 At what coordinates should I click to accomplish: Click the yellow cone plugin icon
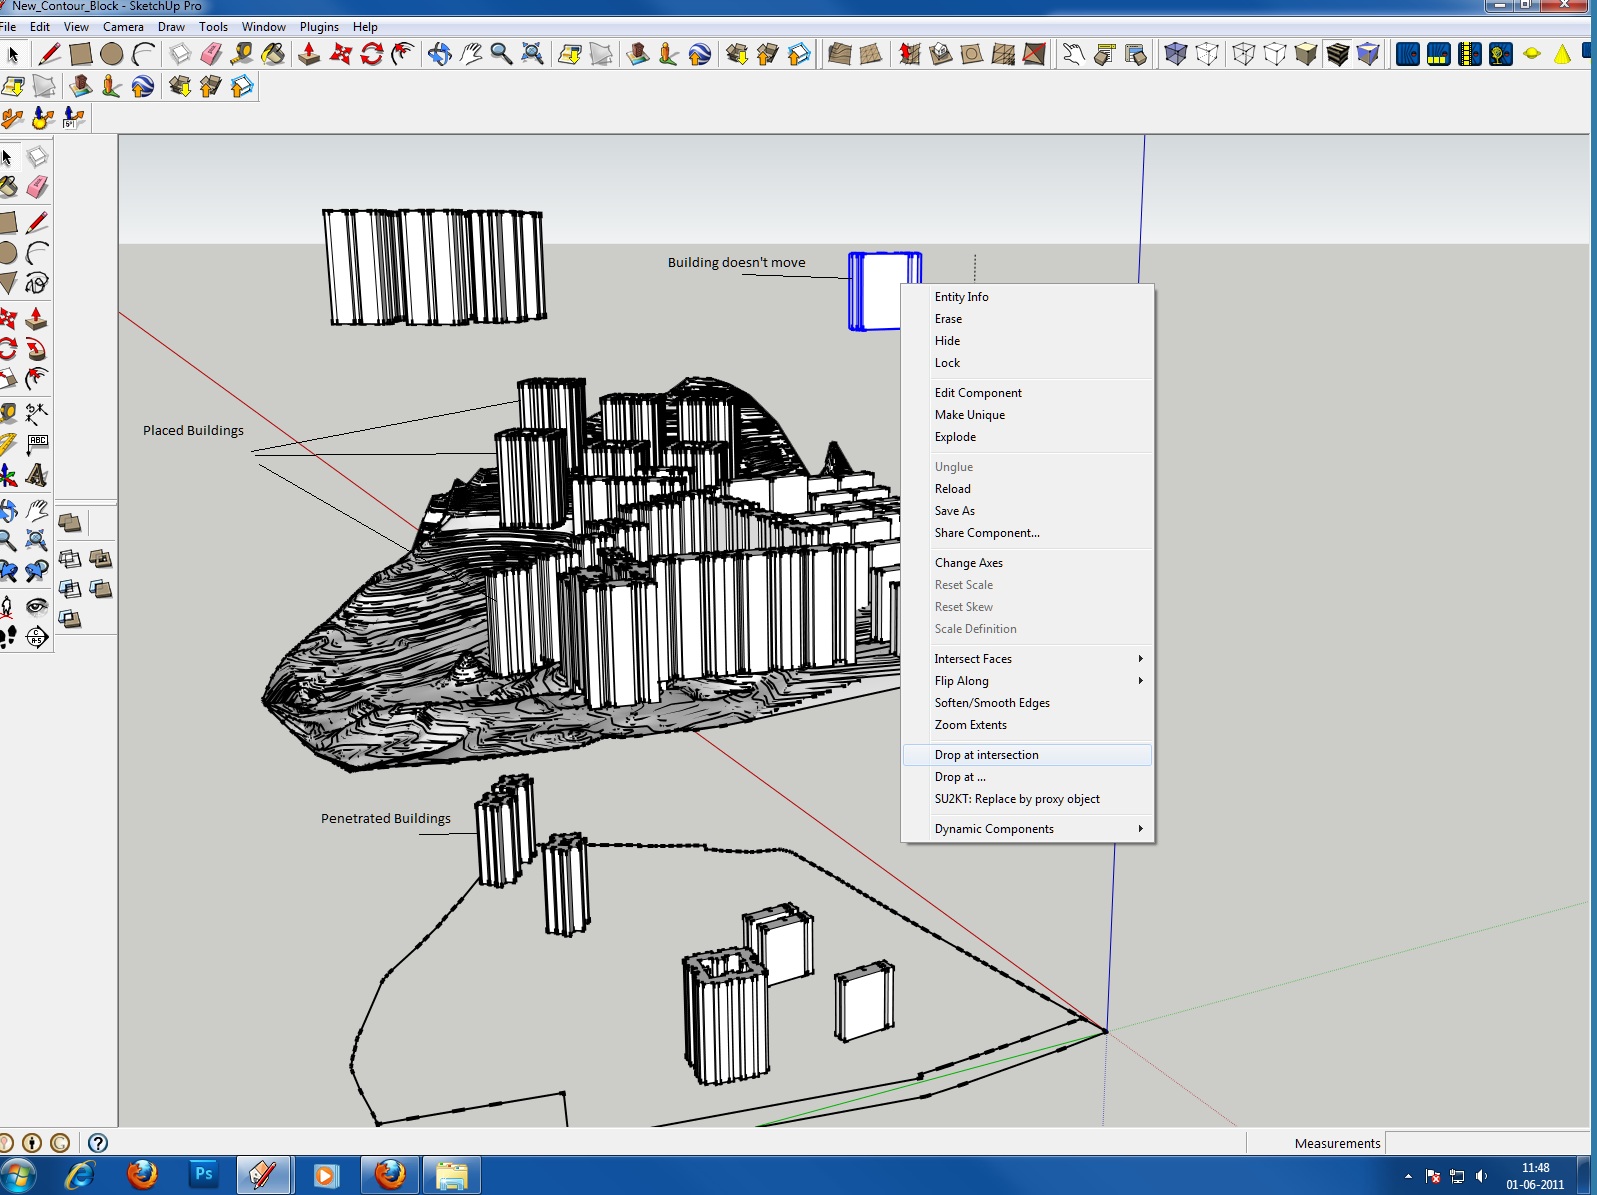(x=1562, y=54)
